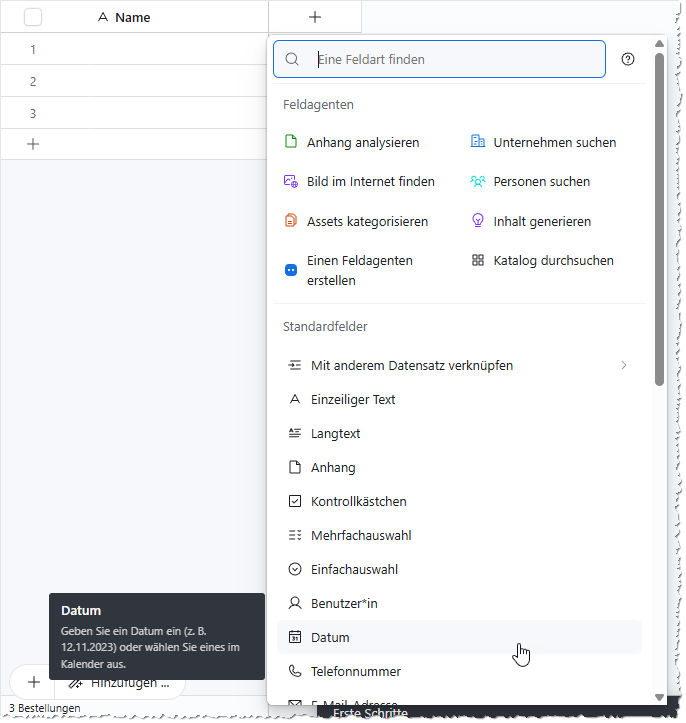Click the help question mark icon
This screenshot has width=686, height=723.
coord(628,59)
